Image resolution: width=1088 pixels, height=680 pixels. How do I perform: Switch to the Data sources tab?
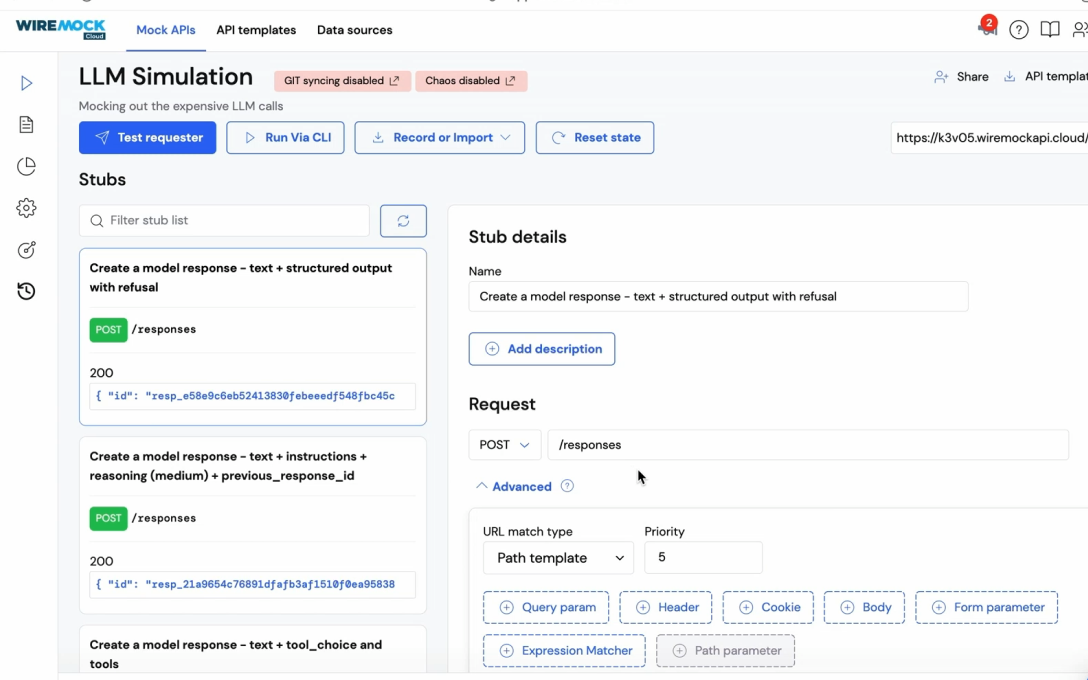355,30
